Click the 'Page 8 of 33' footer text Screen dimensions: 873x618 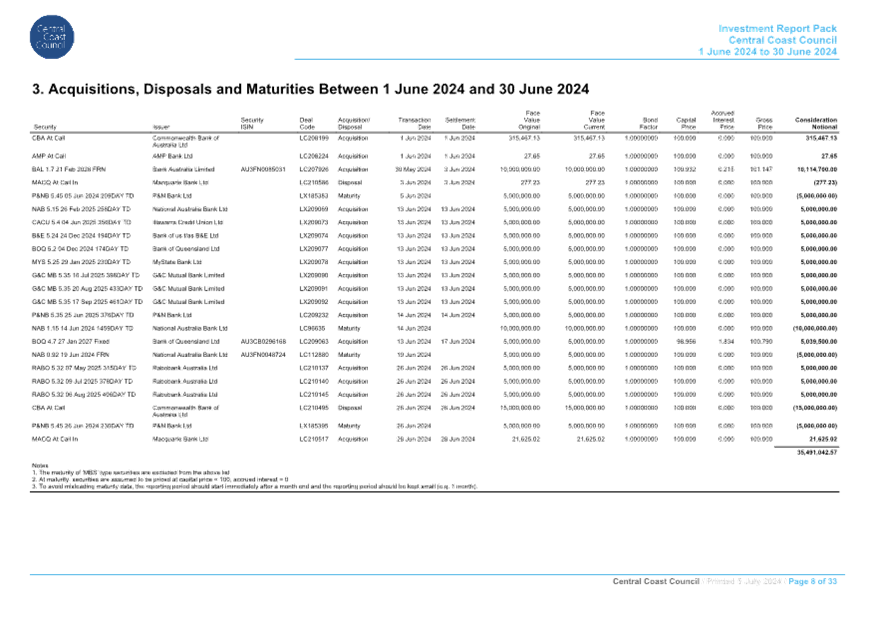coord(812,581)
